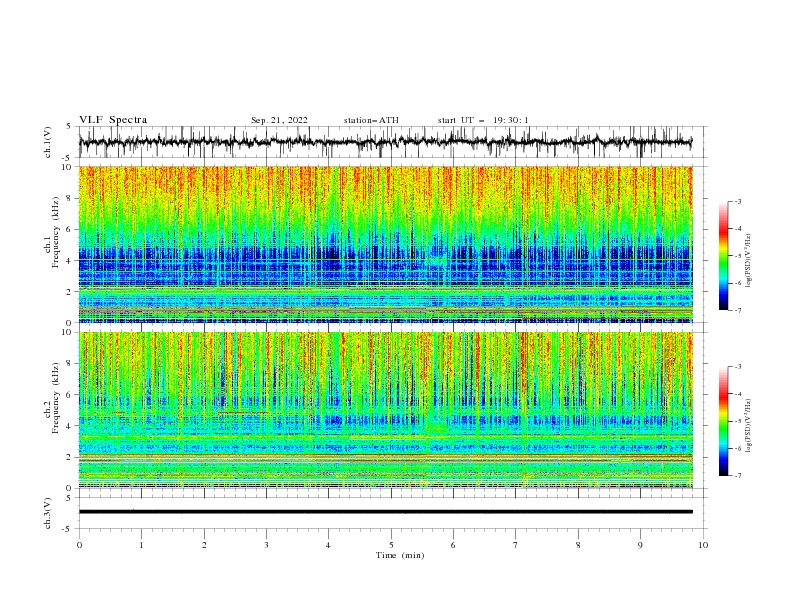Click the "ch.1(V)" axis label
Viewport: 792px width, 612px height.
tap(48, 142)
